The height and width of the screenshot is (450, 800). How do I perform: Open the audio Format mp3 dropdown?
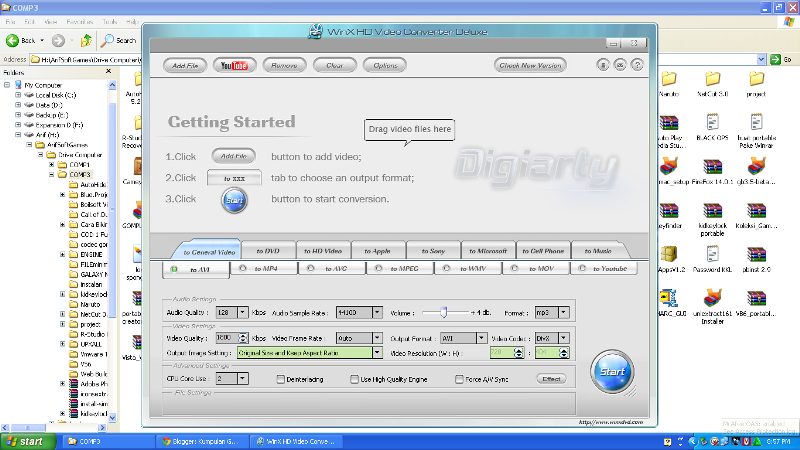564,312
